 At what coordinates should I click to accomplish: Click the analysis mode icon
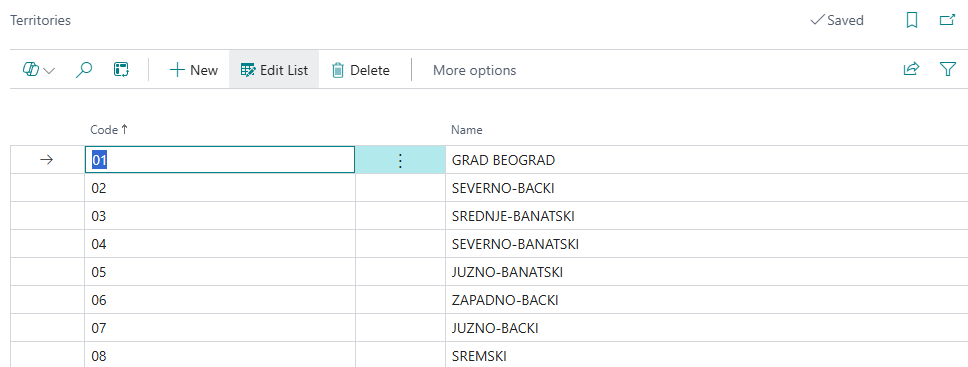[x=121, y=70]
